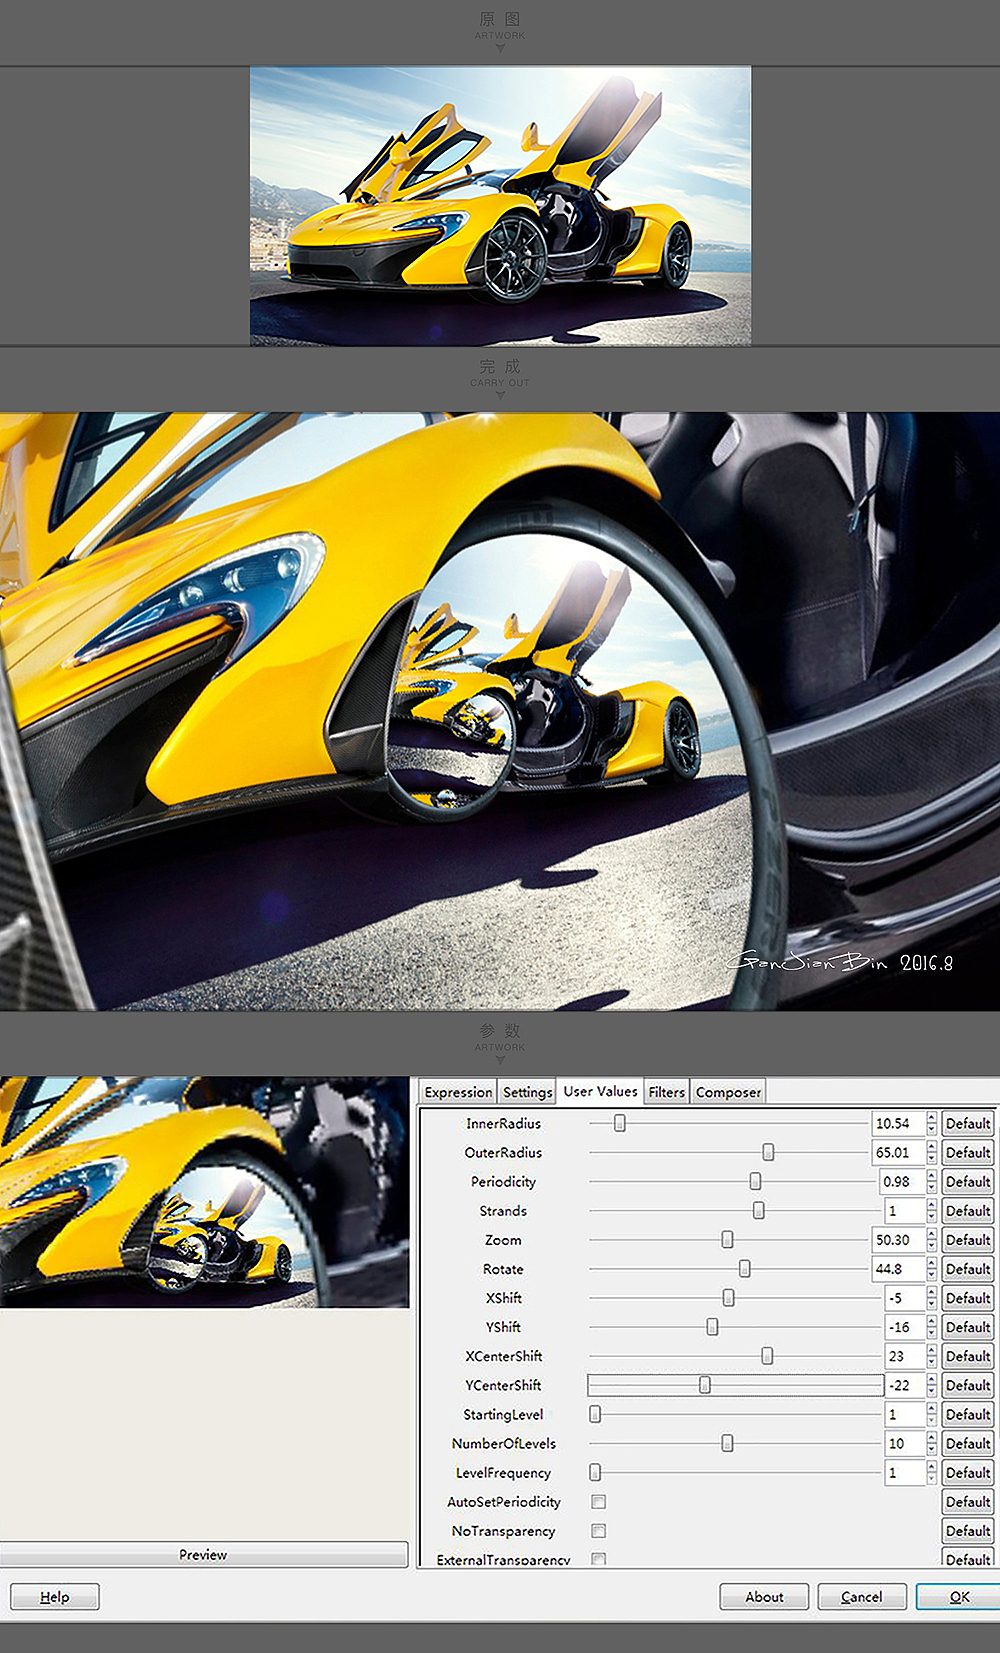Click the Periodicity value field 0.98
The width and height of the screenshot is (1000, 1653).
[902, 1182]
